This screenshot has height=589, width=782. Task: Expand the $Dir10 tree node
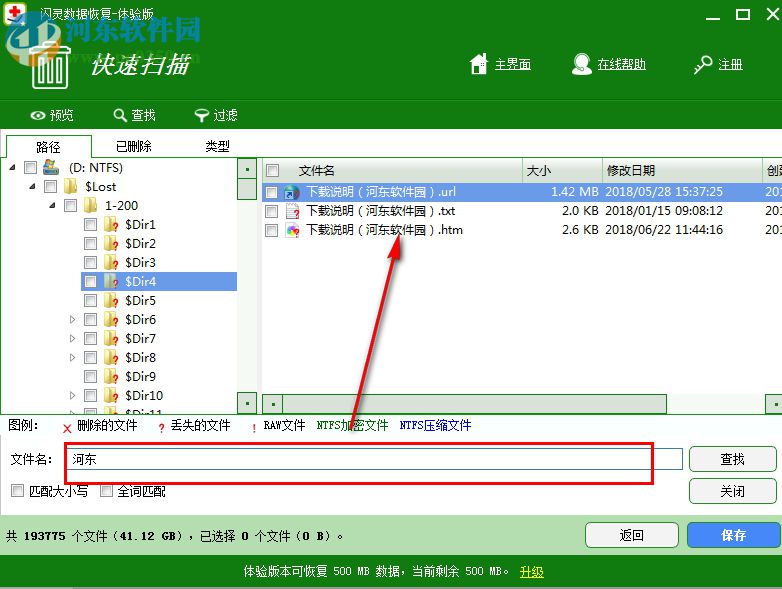point(72,395)
